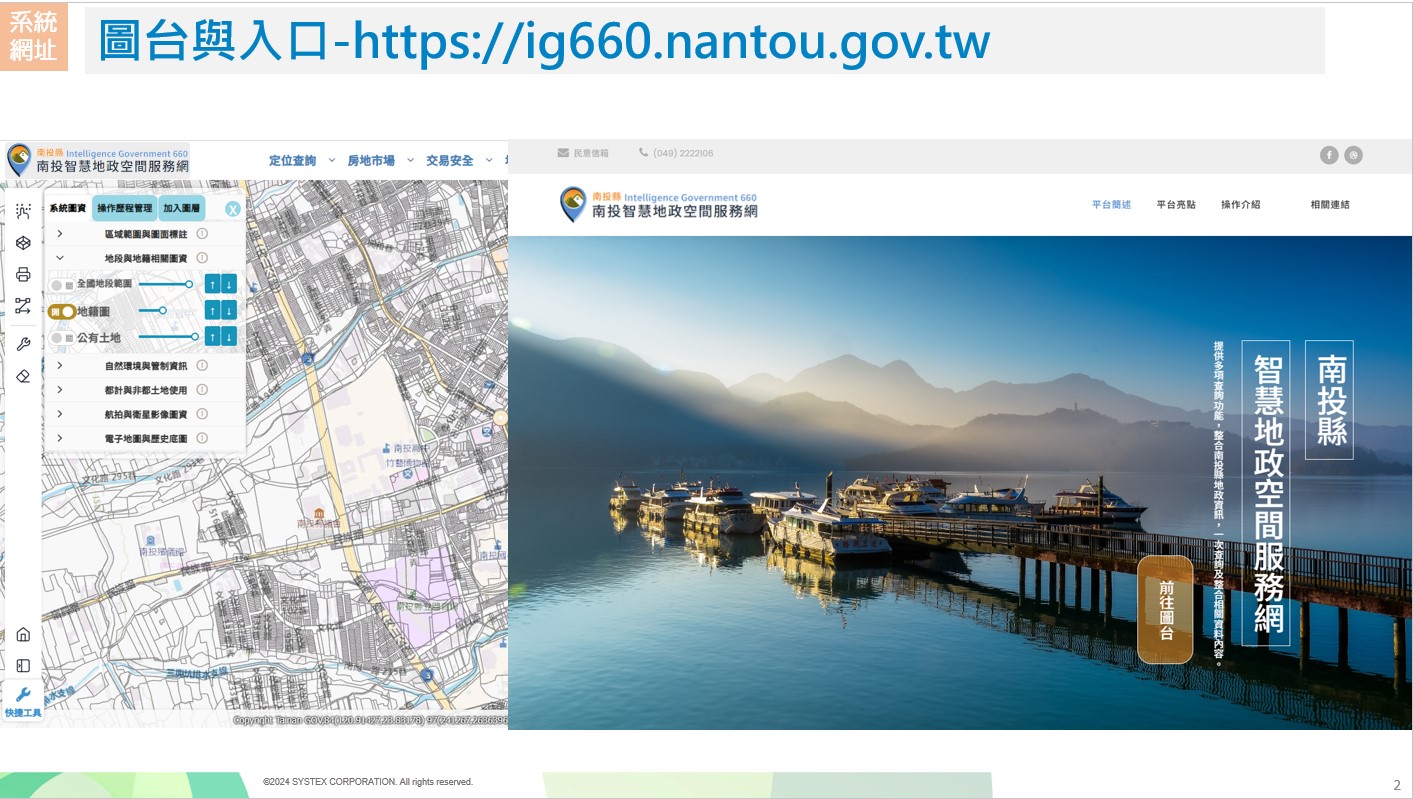This screenshot has height=799, width=1413.
Task: Select the eraser tool in map sidebar
Action: [23, 376]
